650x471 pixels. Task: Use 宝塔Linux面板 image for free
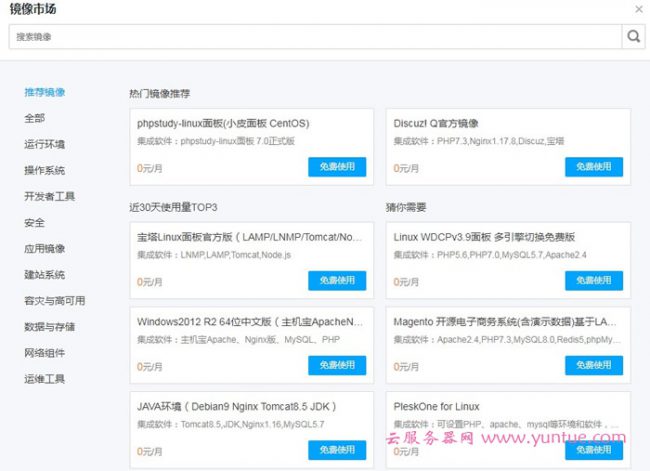[337, 281]
